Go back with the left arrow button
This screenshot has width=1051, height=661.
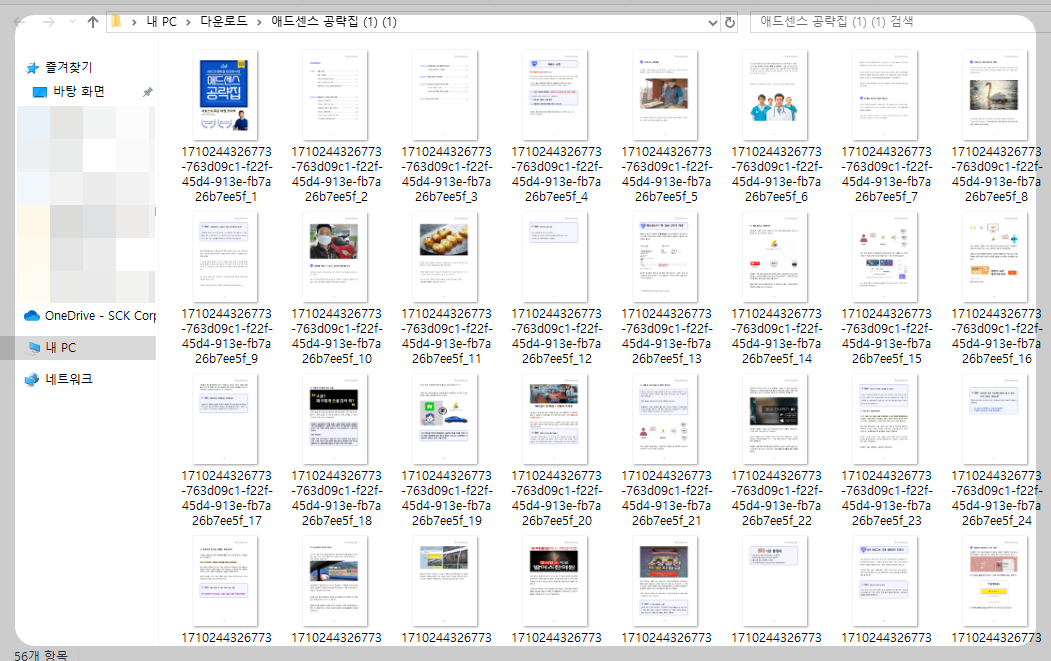(19, 22)
